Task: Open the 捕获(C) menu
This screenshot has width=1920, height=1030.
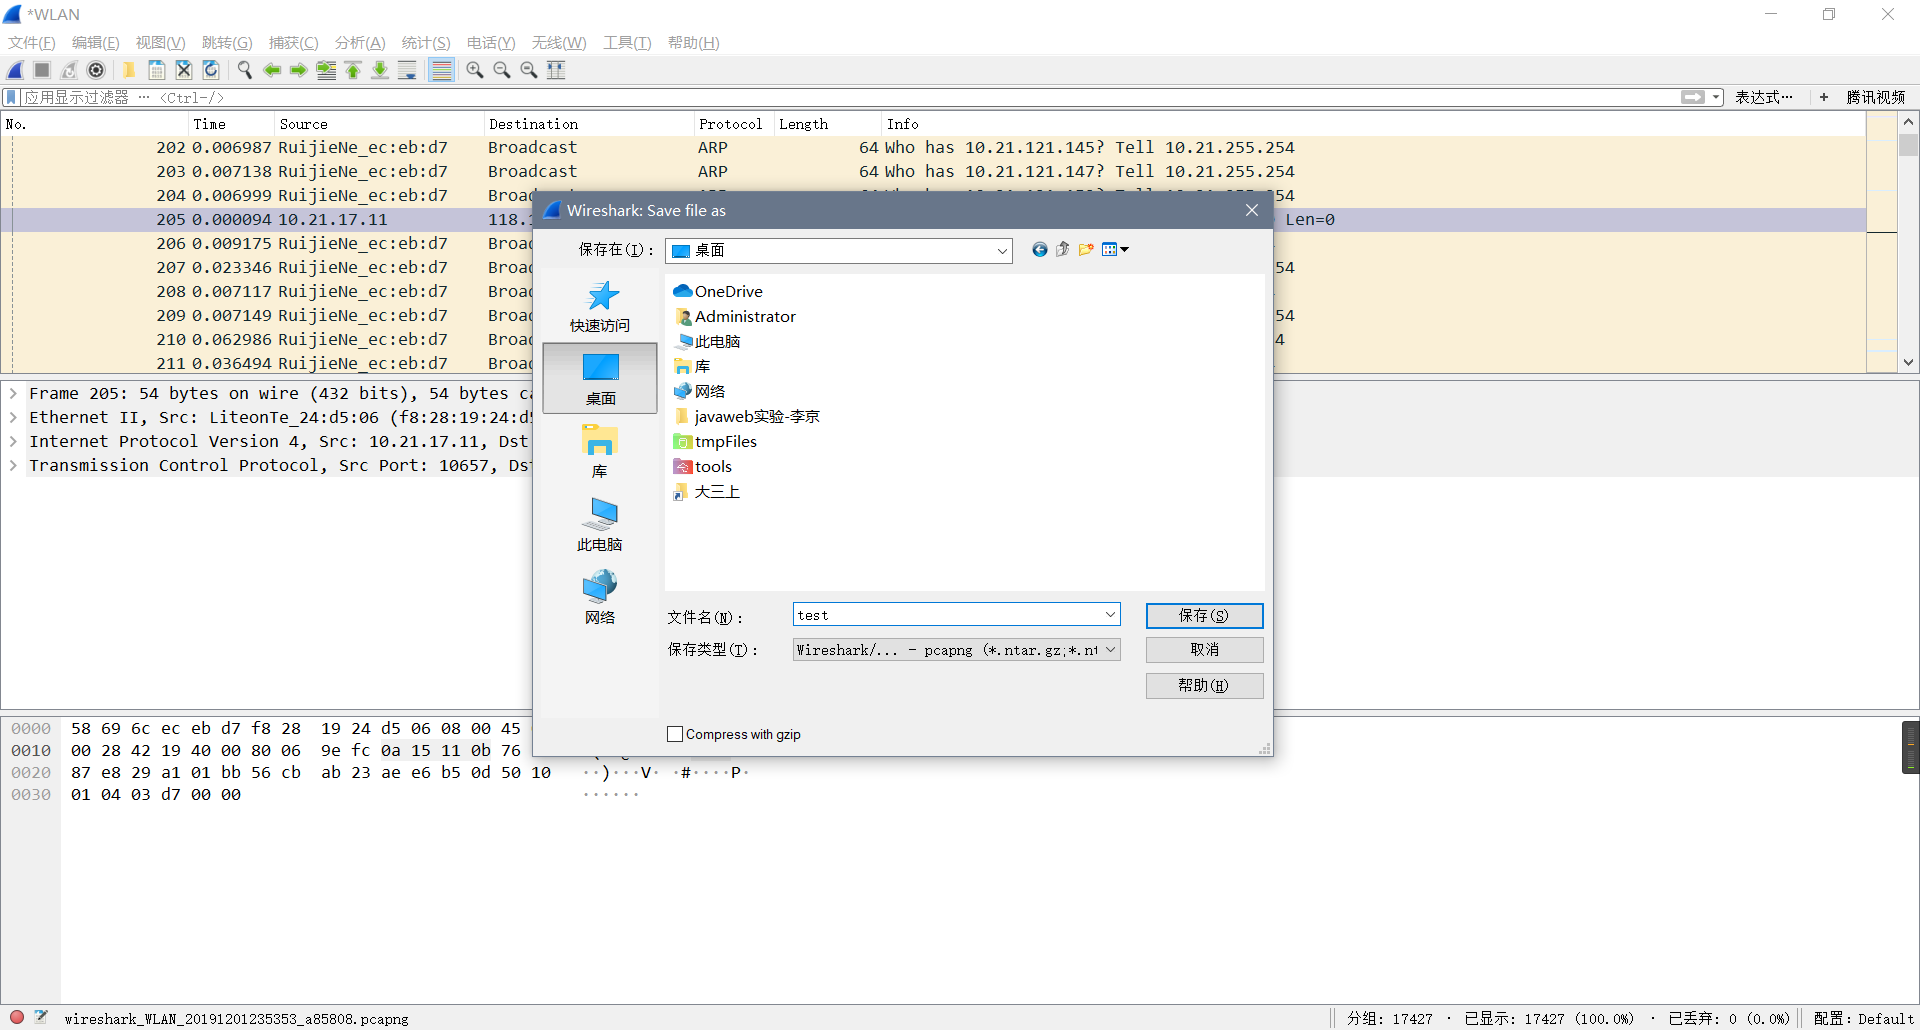Action: click(293, 42)
